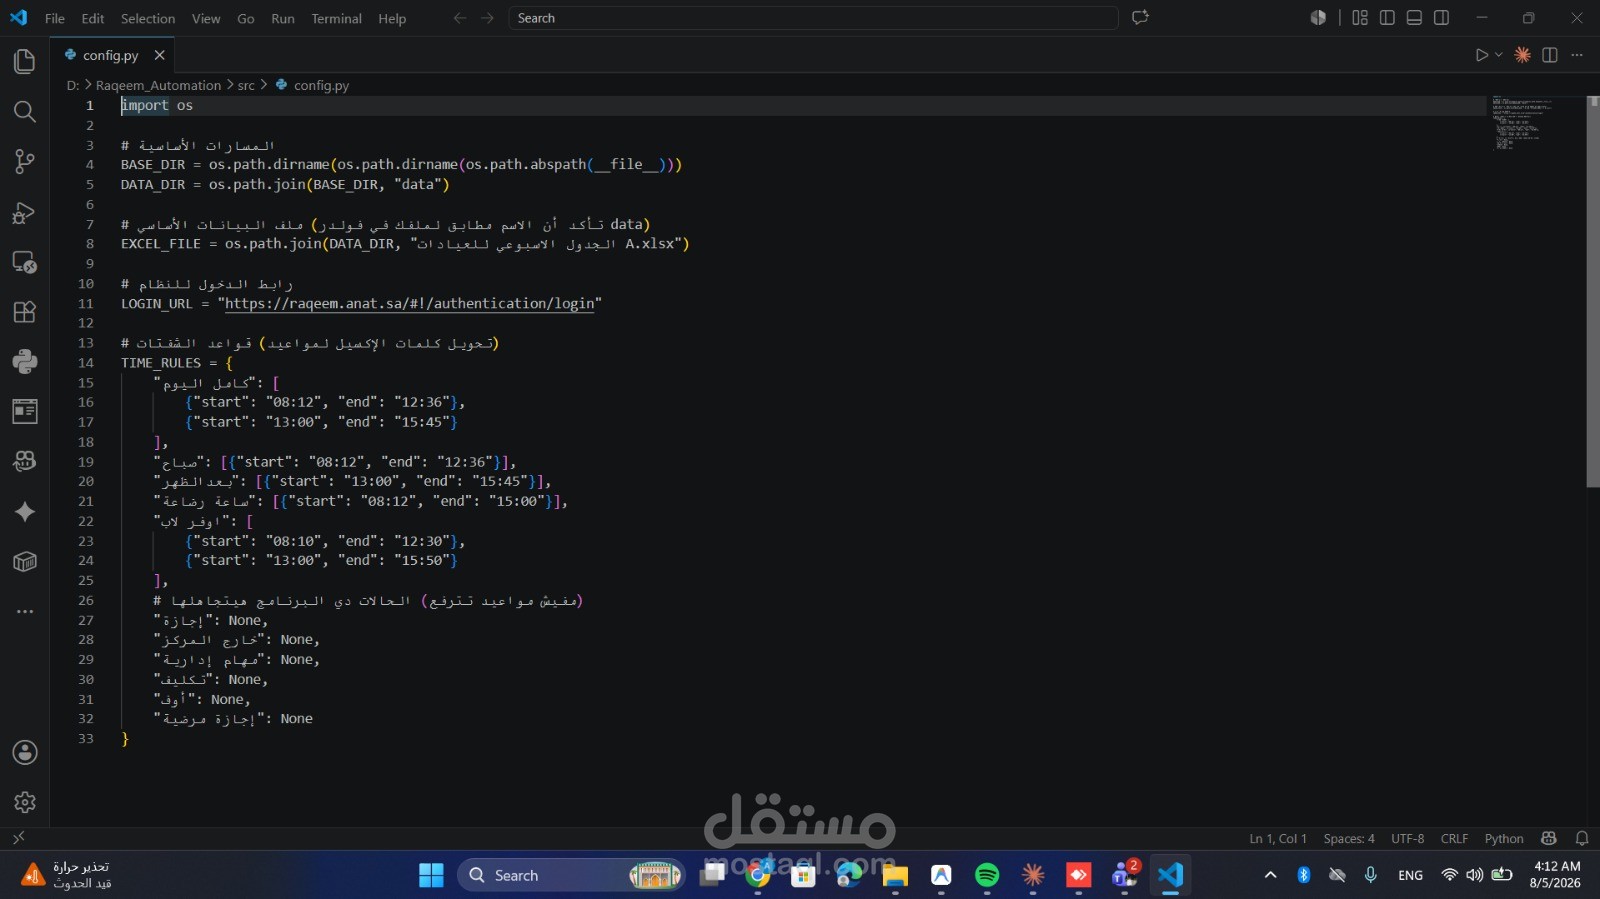Open Spotify from the taskbar
1600x899 pixels.
click(987, 875)
